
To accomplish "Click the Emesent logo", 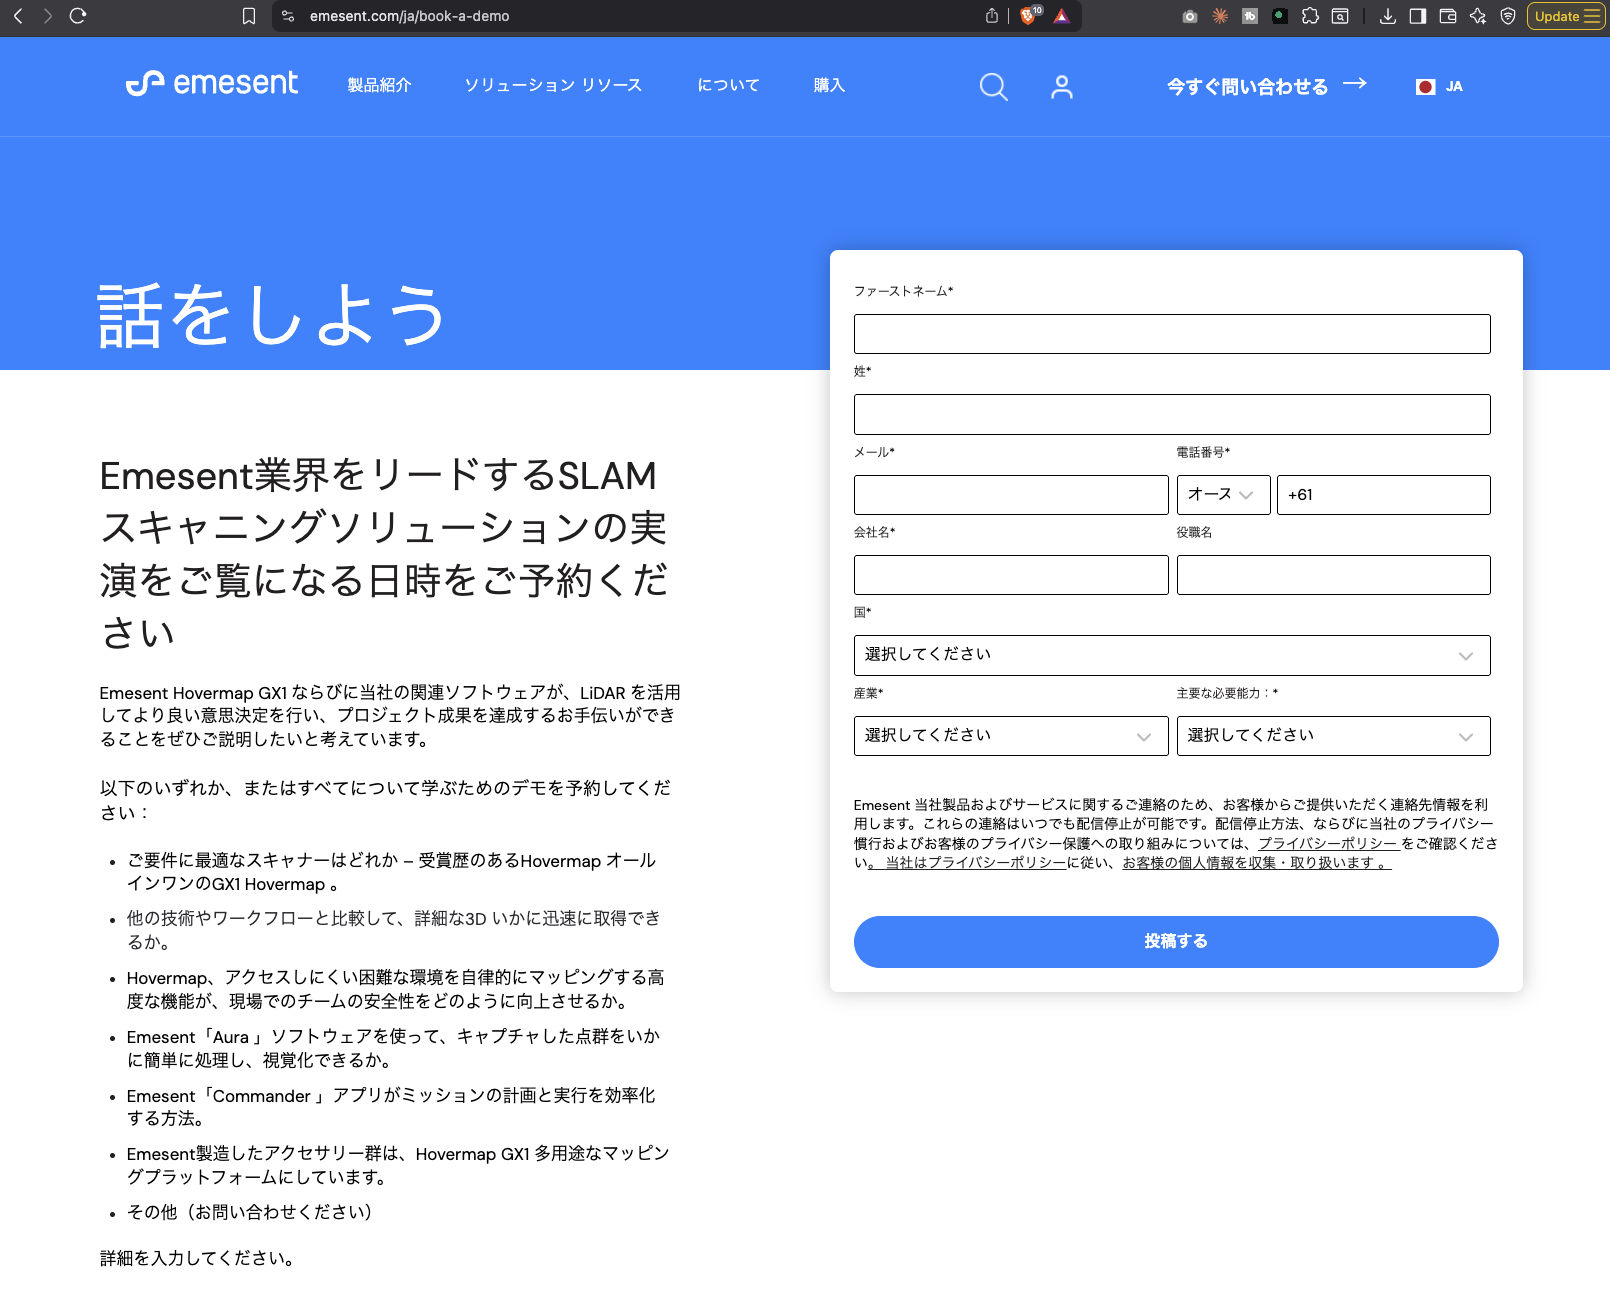I will coord(212,84).
